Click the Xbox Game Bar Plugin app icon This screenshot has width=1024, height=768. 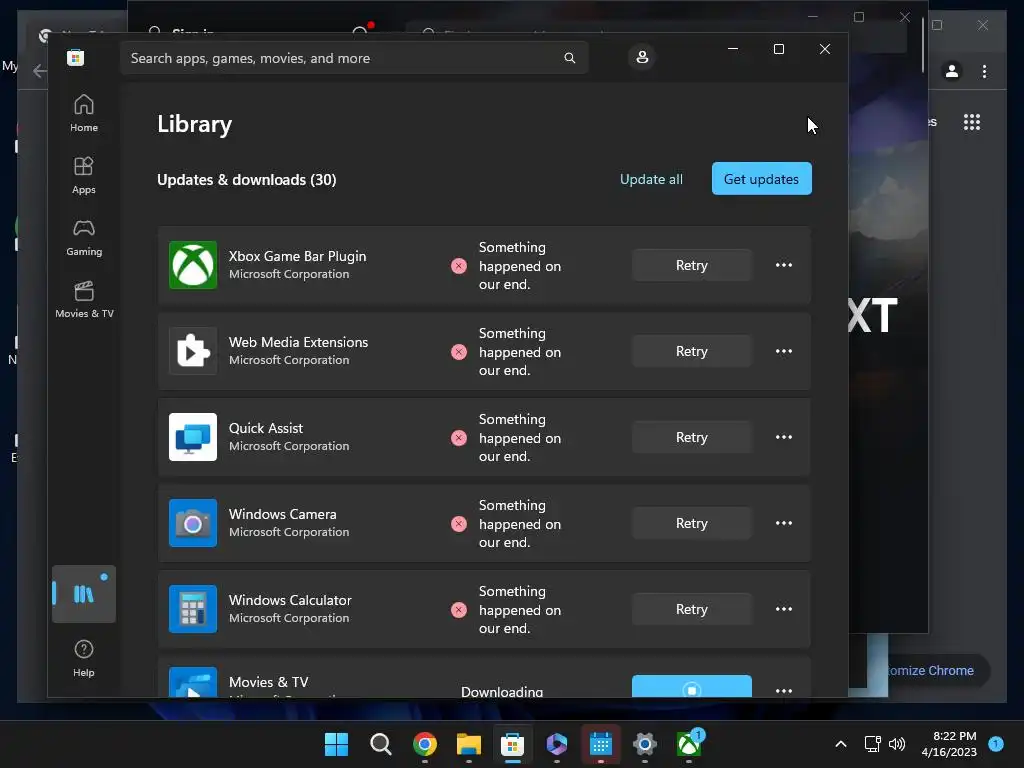tap(193, 265)
